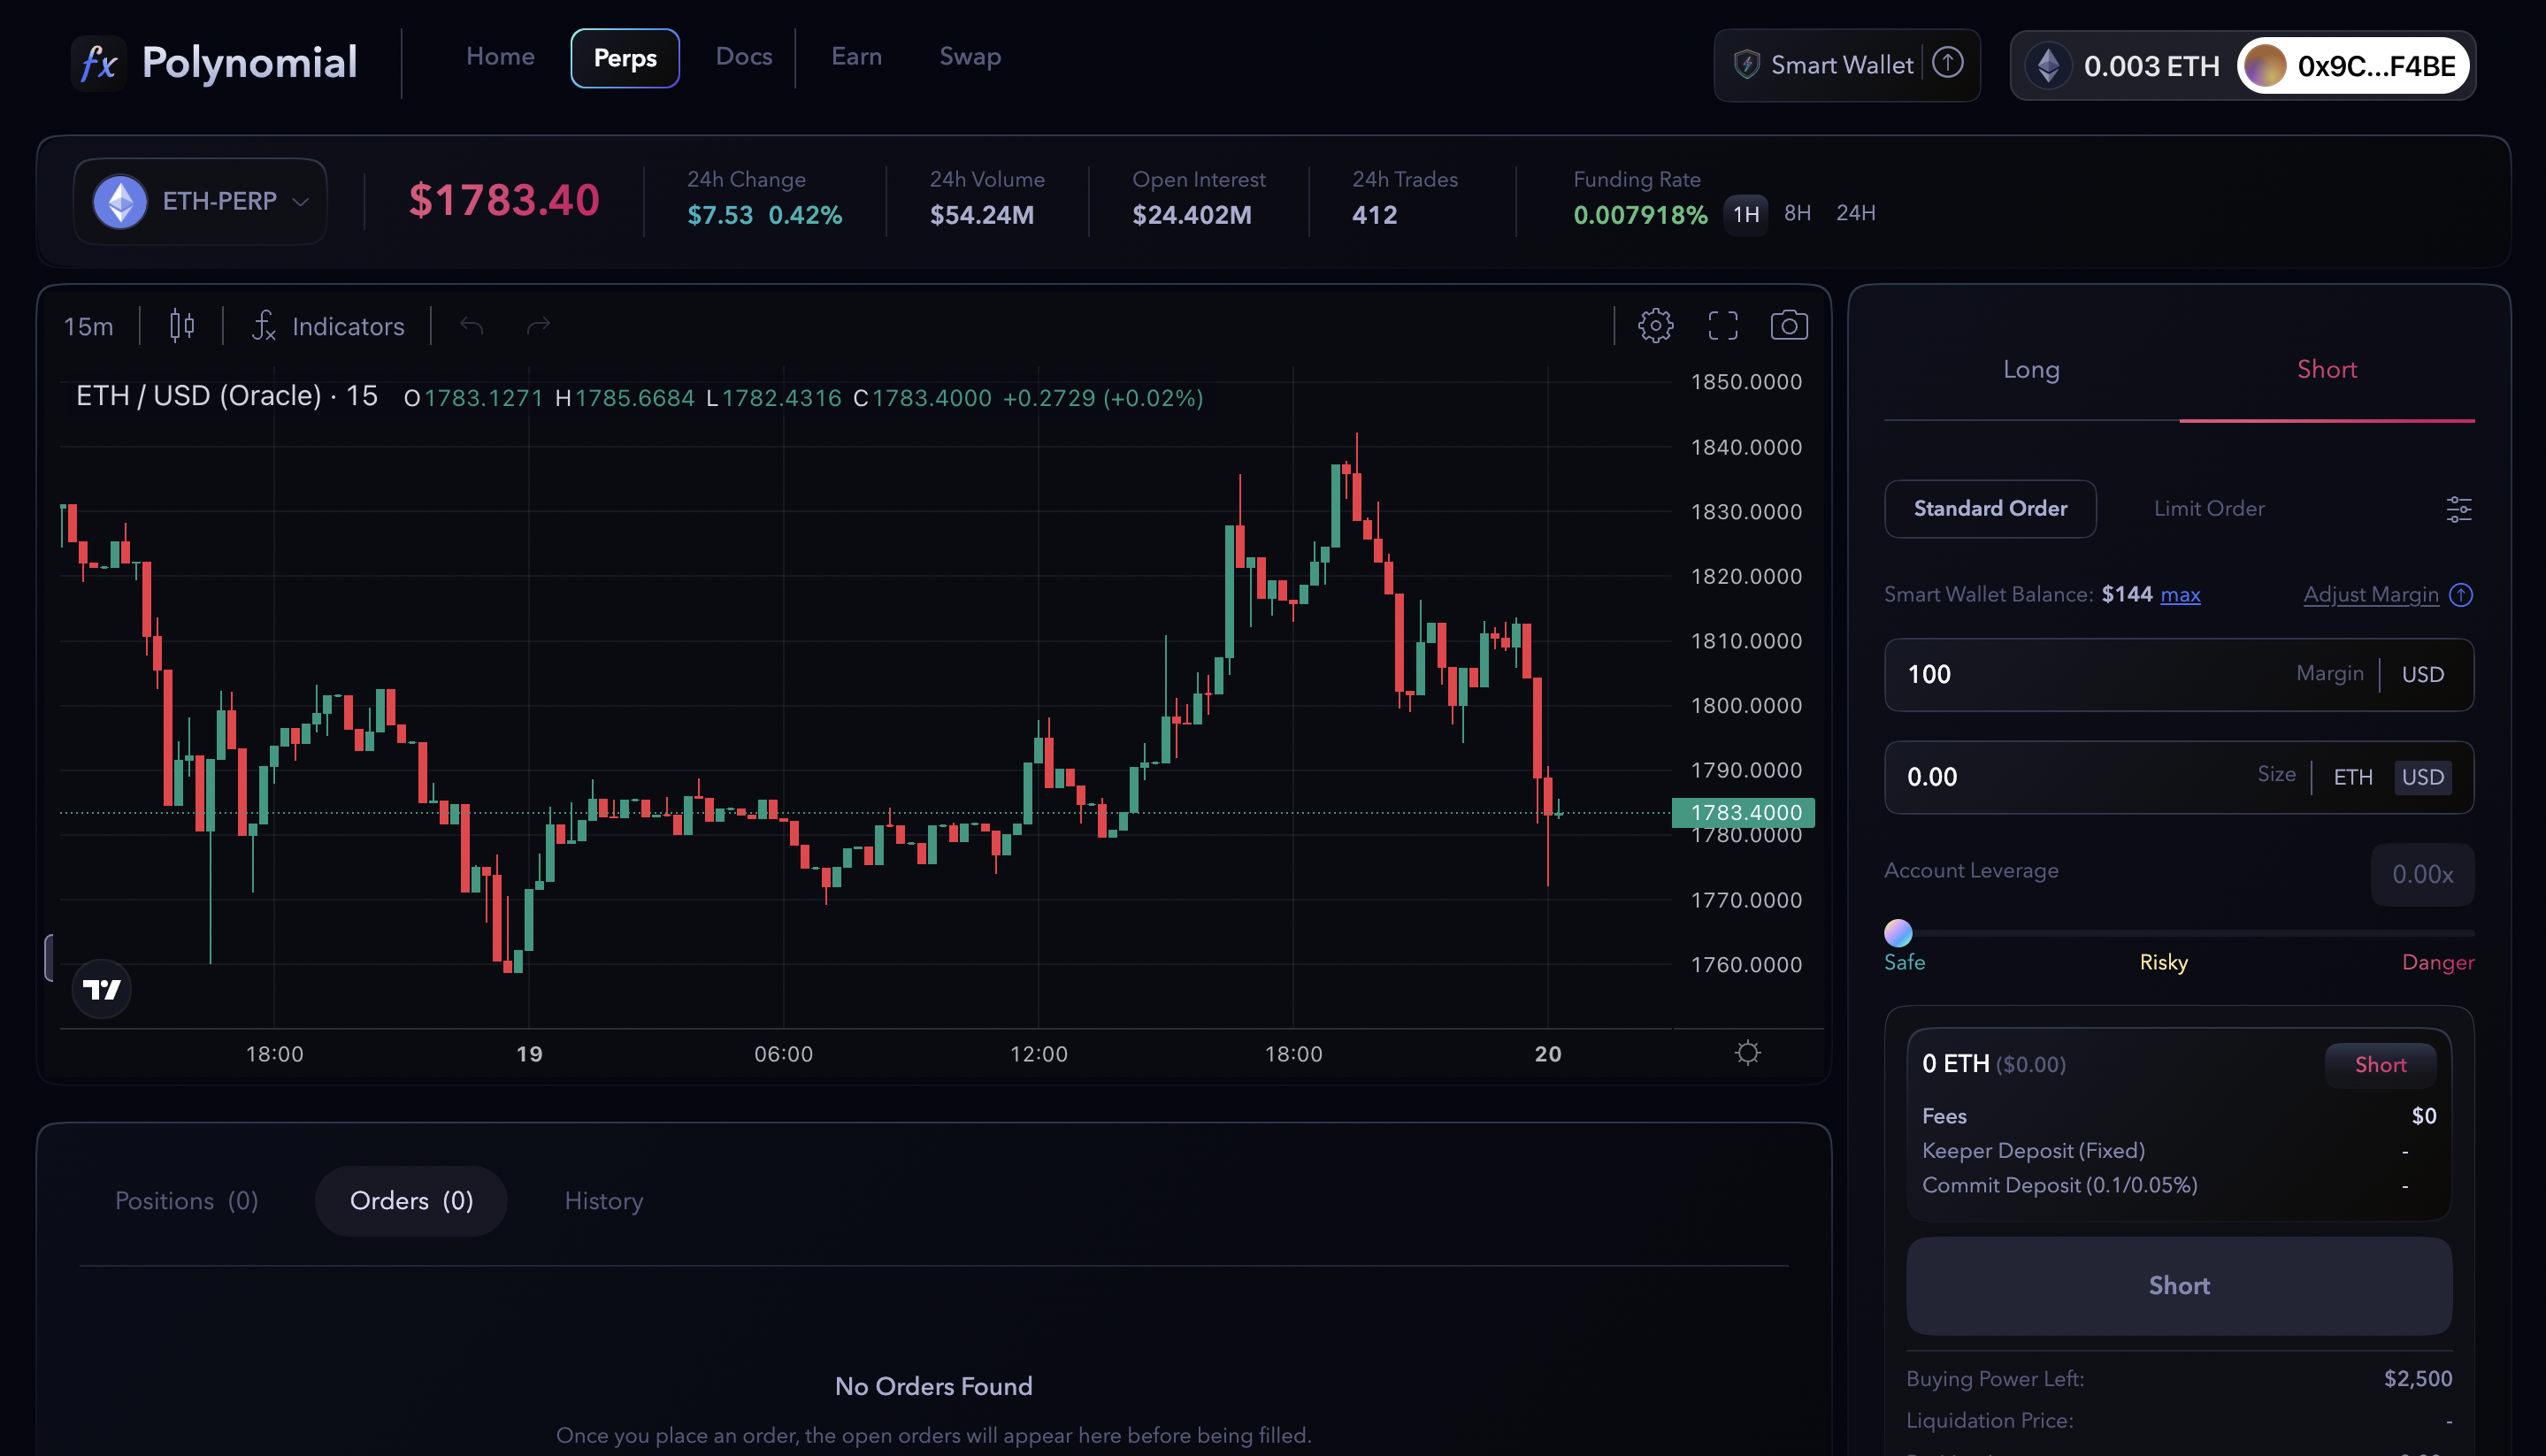Open the Positions (0) tab
Image resolution: width=2546 pixels, height=1456 pixels.
[186, 1200]
